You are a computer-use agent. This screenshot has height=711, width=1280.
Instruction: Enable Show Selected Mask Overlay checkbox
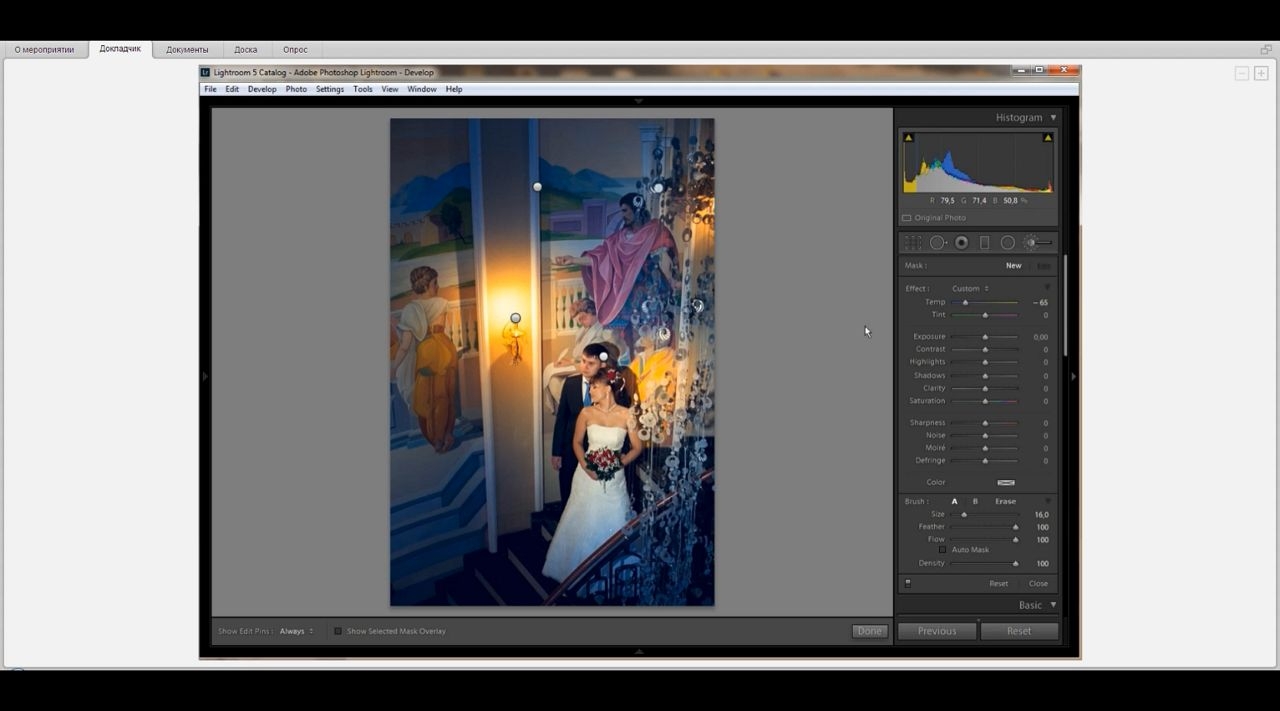pos(338,631)
